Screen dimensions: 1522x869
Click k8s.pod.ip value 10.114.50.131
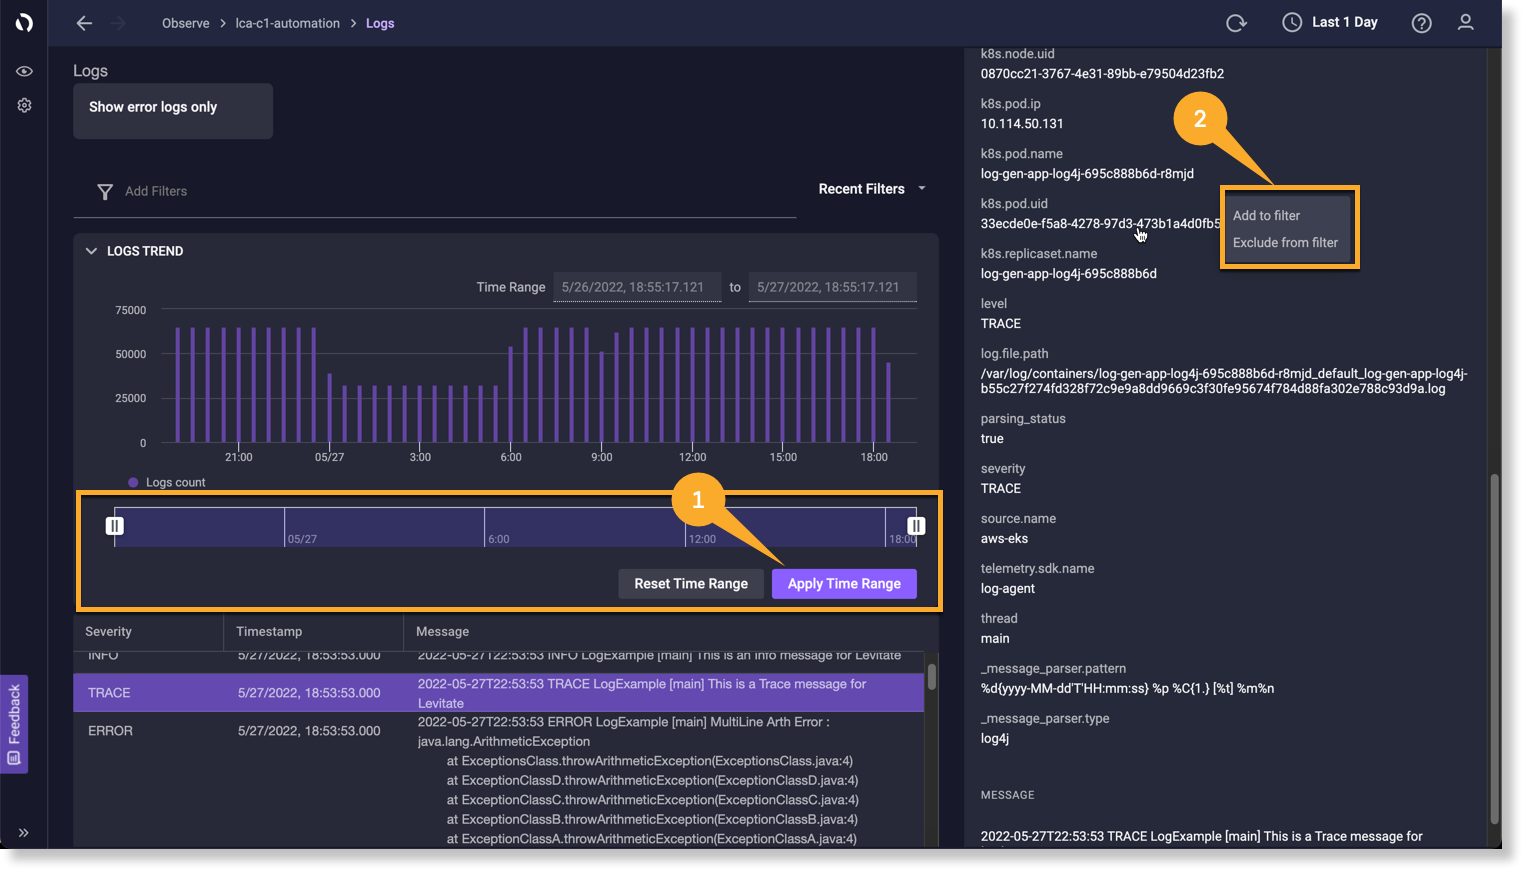pos(1022,124)
